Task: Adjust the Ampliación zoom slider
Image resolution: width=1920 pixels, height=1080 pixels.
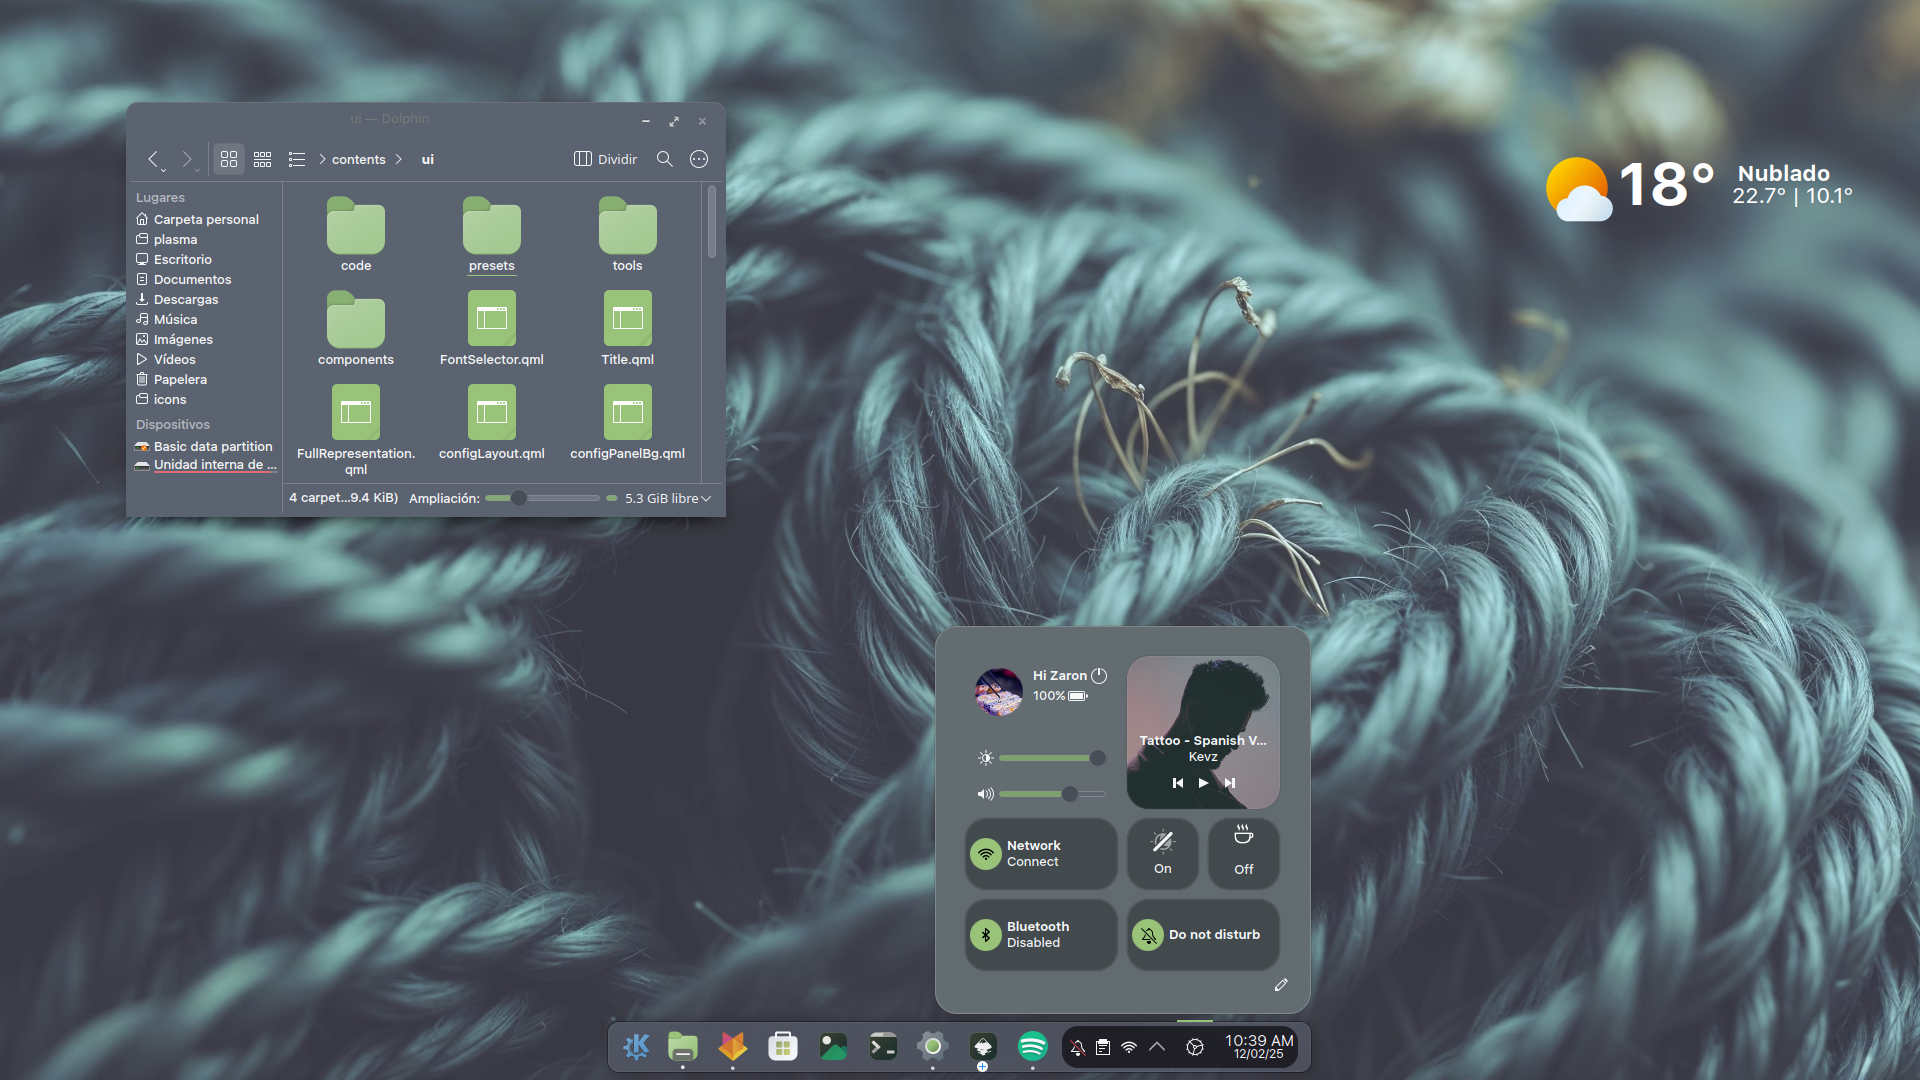Action: pos(542,498)
